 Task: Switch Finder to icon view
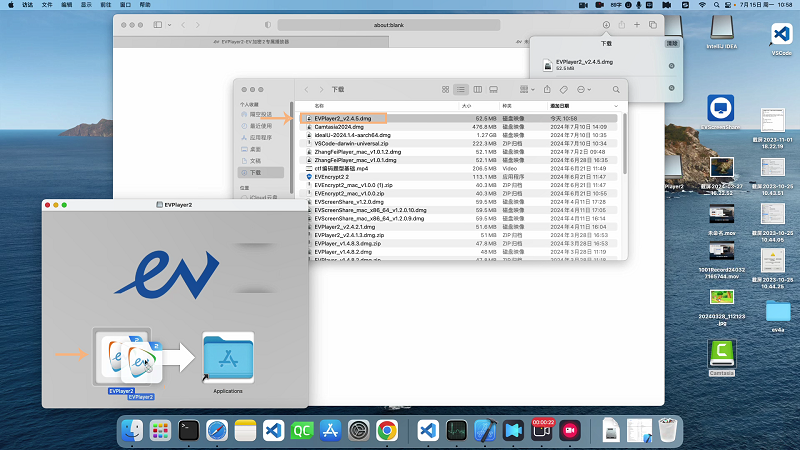(445, 89)
